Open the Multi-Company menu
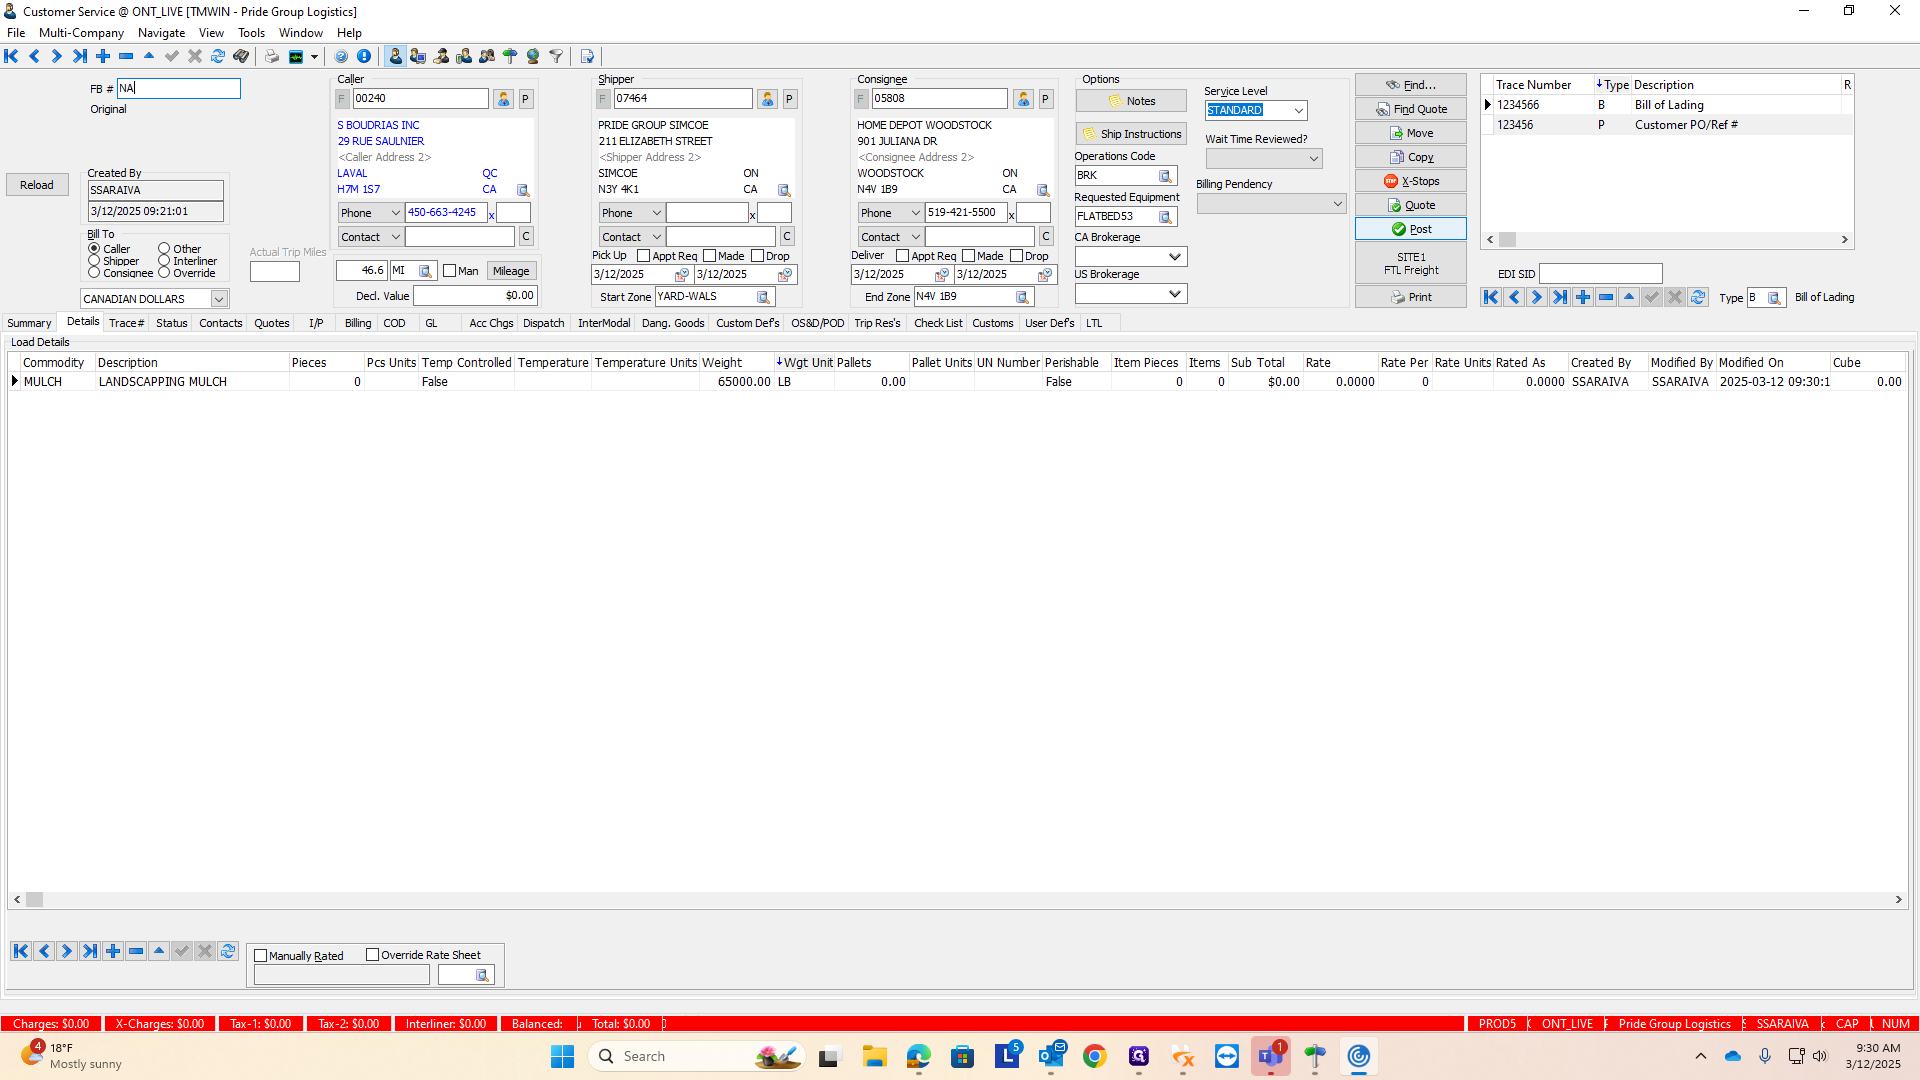Viewport: 1920px width, 1080px height. [x=81, y=33]
